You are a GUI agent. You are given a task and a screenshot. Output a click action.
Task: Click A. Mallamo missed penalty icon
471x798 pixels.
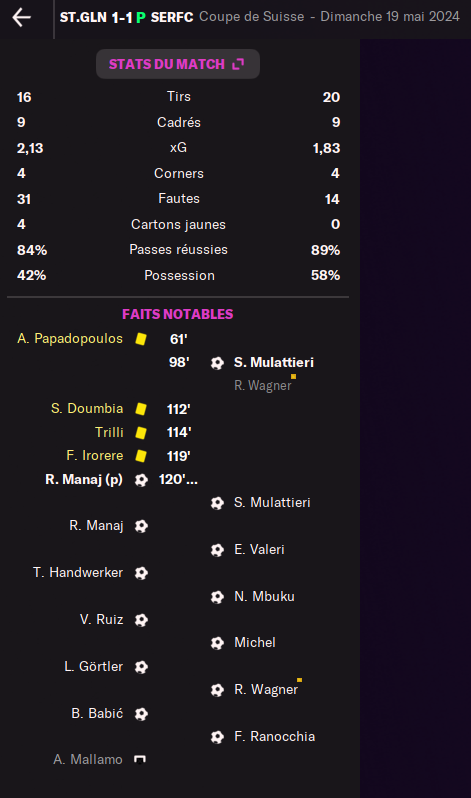(140, 760)
